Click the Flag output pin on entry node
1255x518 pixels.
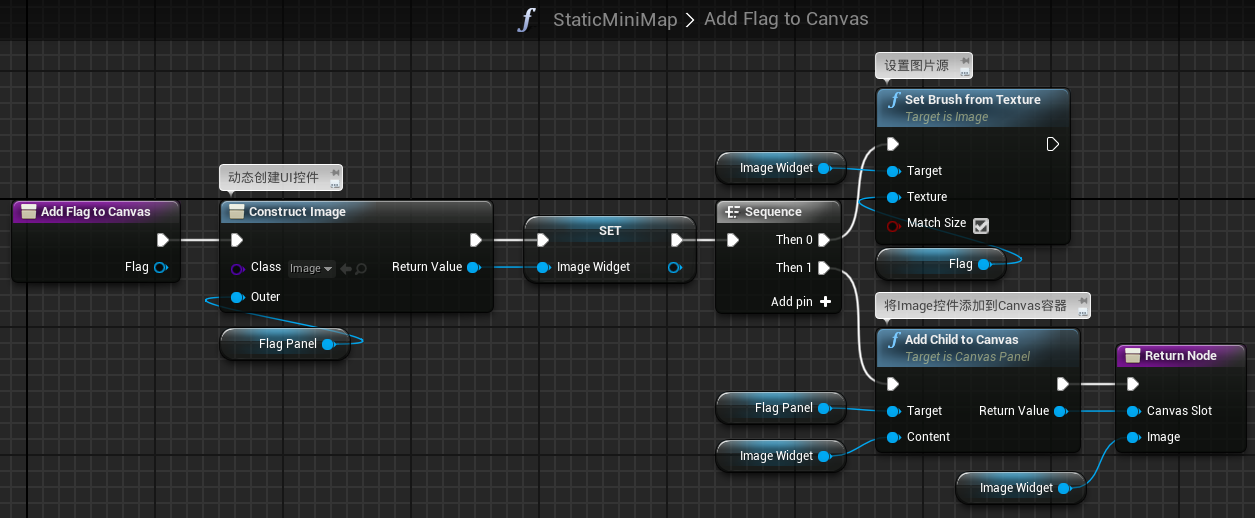pyautogui.click(x=161, y=267)
